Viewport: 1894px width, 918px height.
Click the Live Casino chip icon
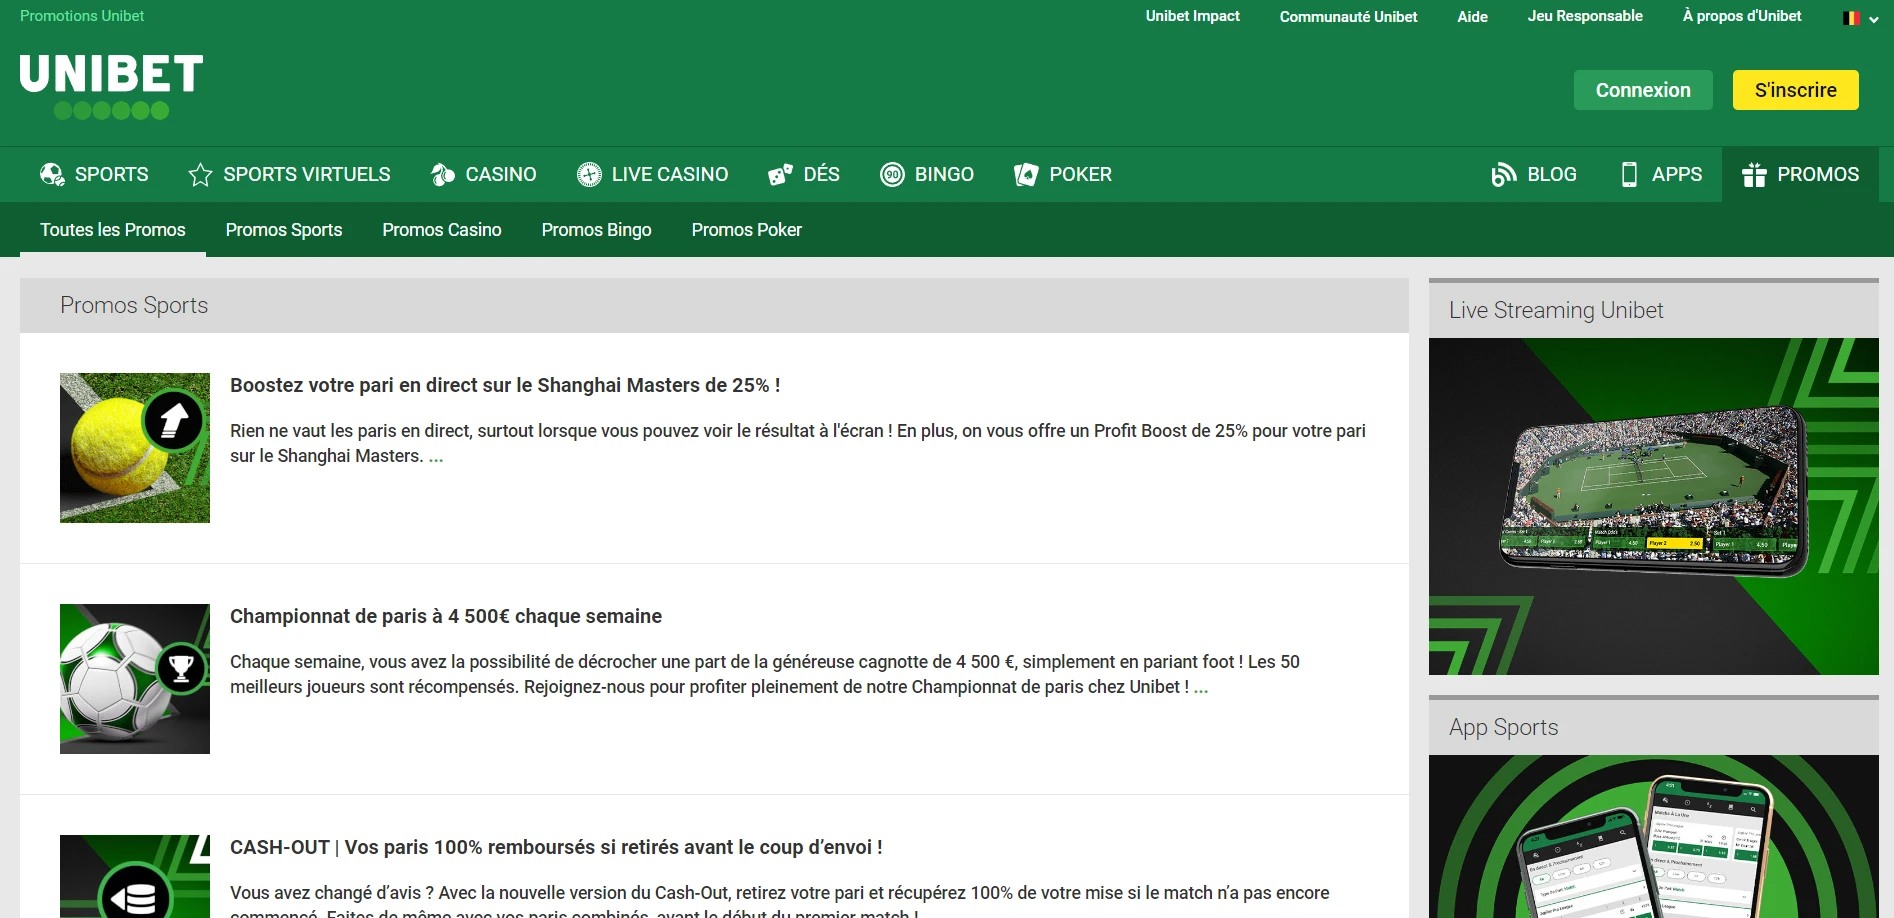coord(589,175)
